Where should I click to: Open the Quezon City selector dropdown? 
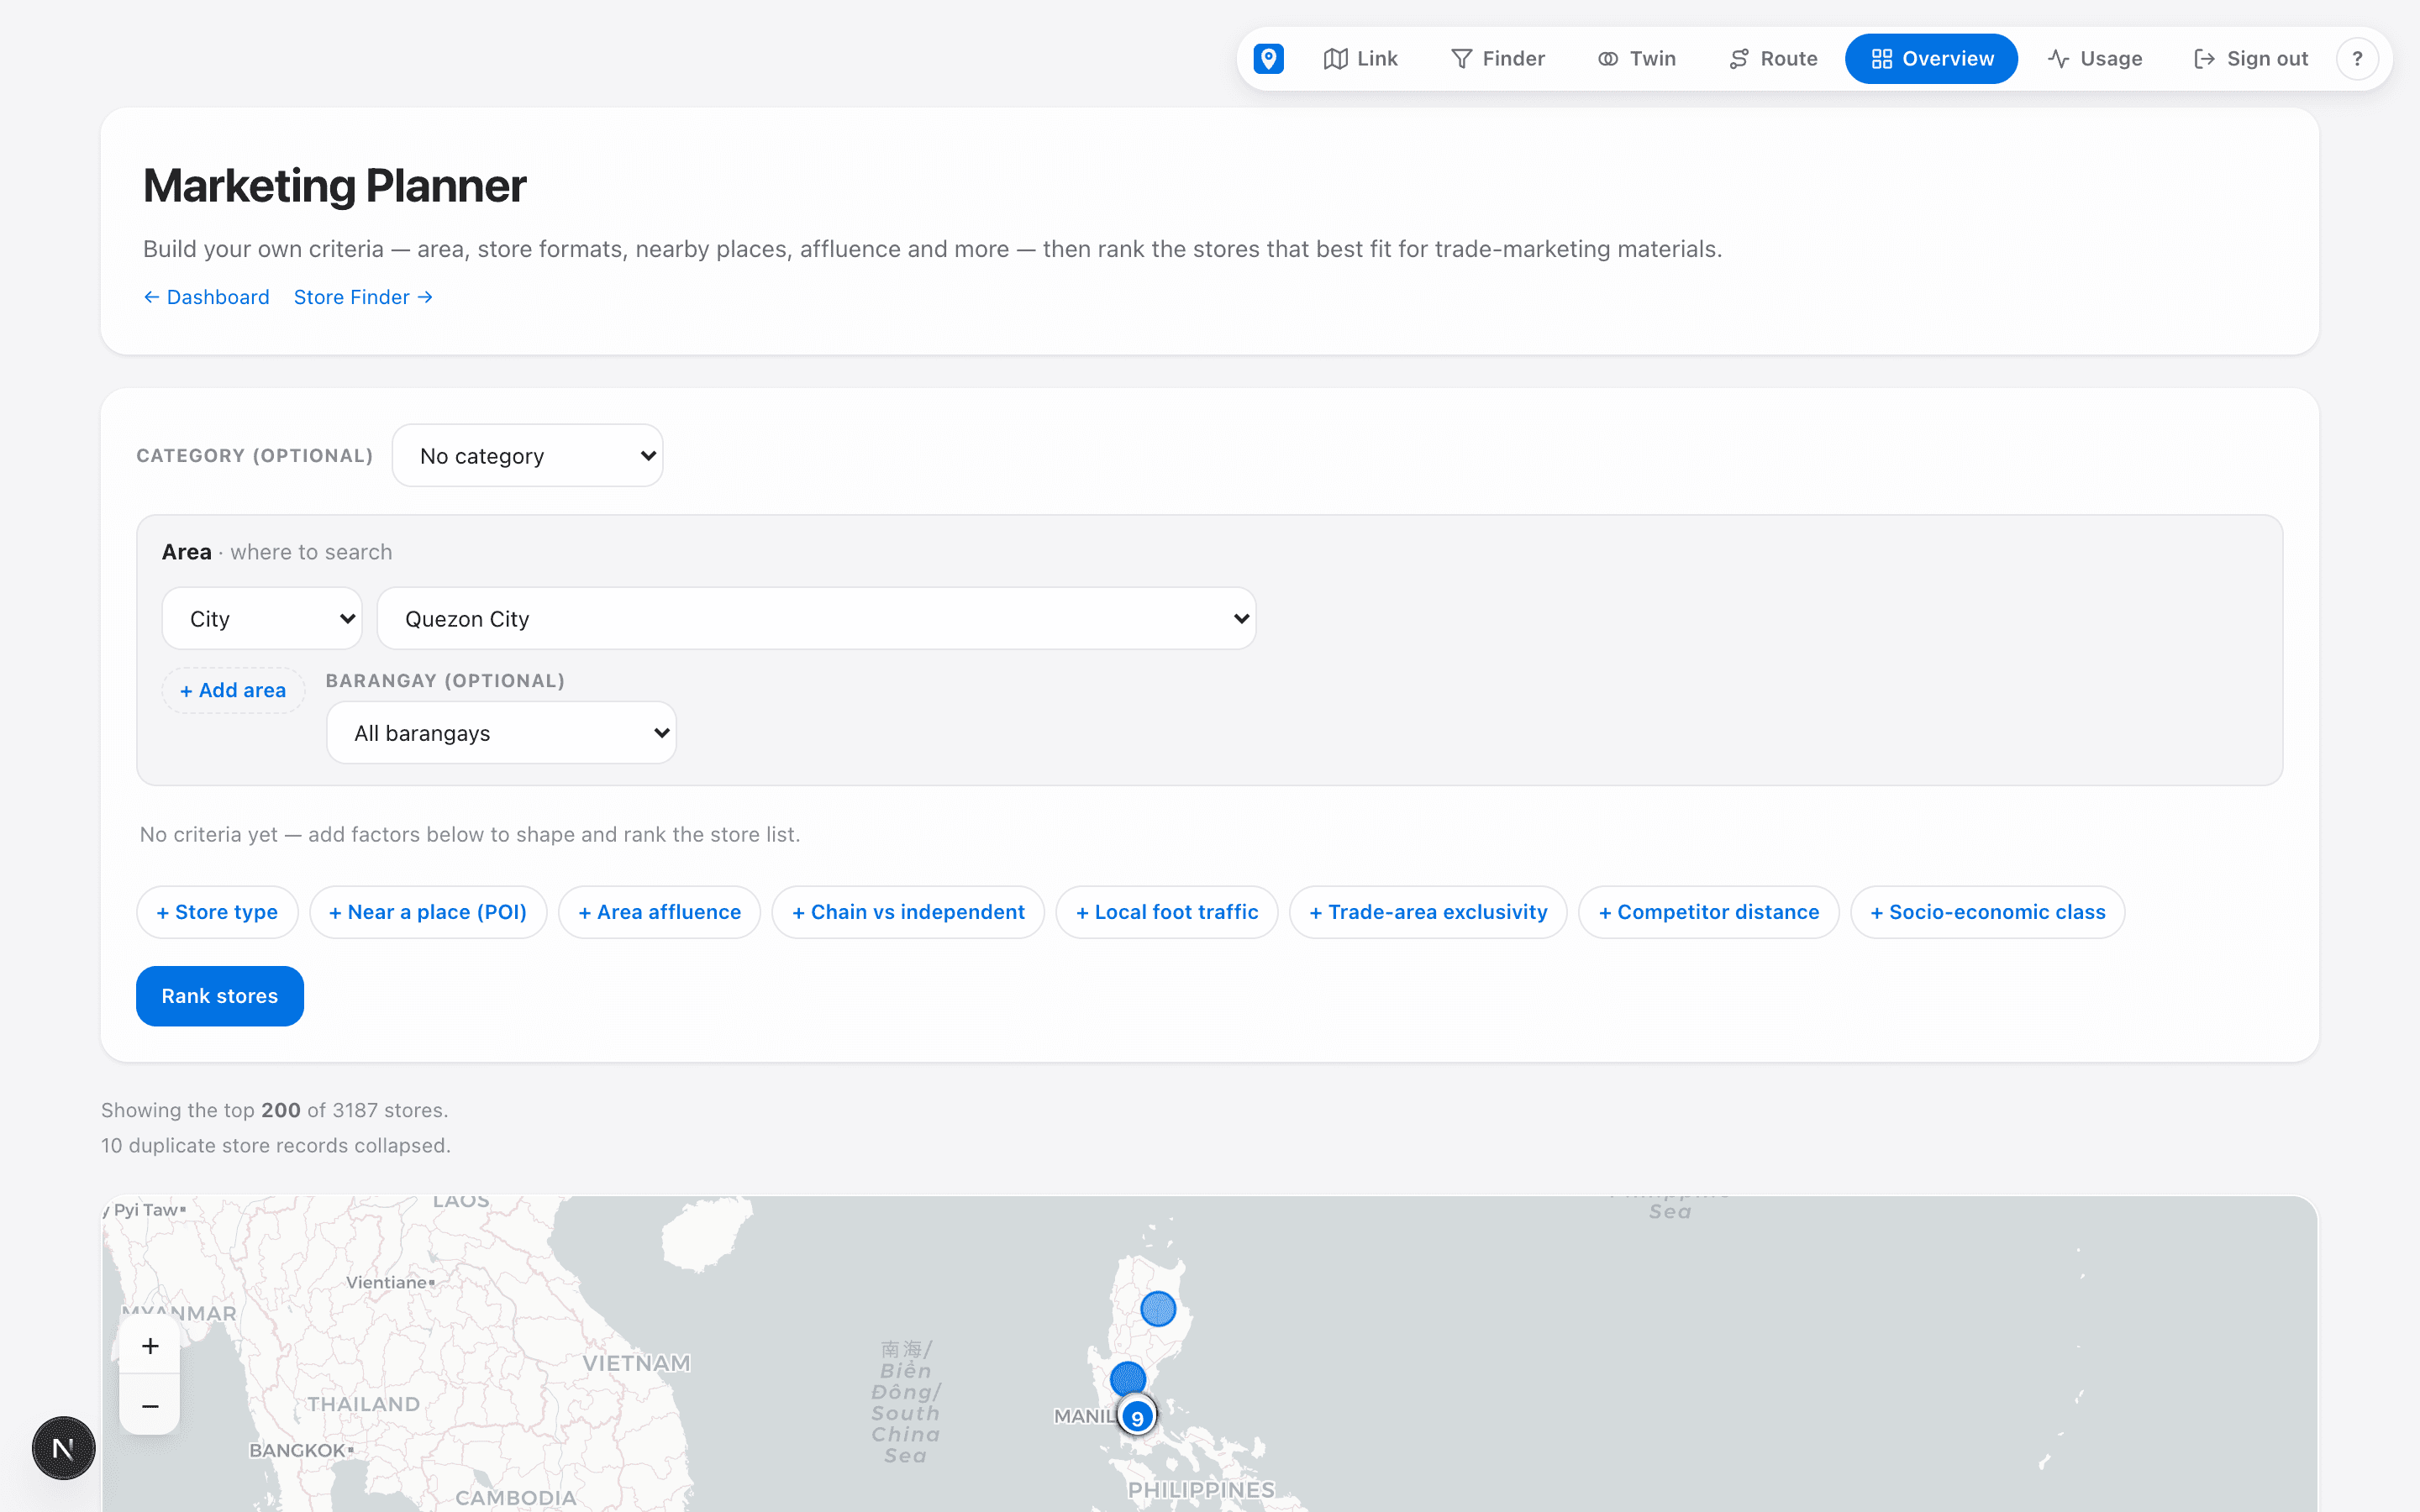pos(816,619)
